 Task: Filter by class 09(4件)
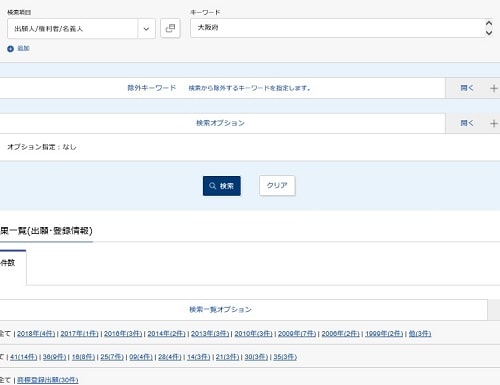[x=141, y=357]
